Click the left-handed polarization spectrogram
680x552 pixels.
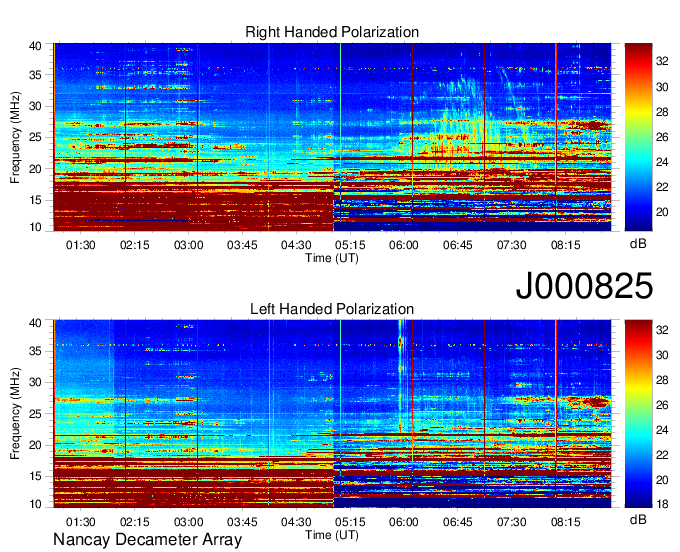click(332, 414)
